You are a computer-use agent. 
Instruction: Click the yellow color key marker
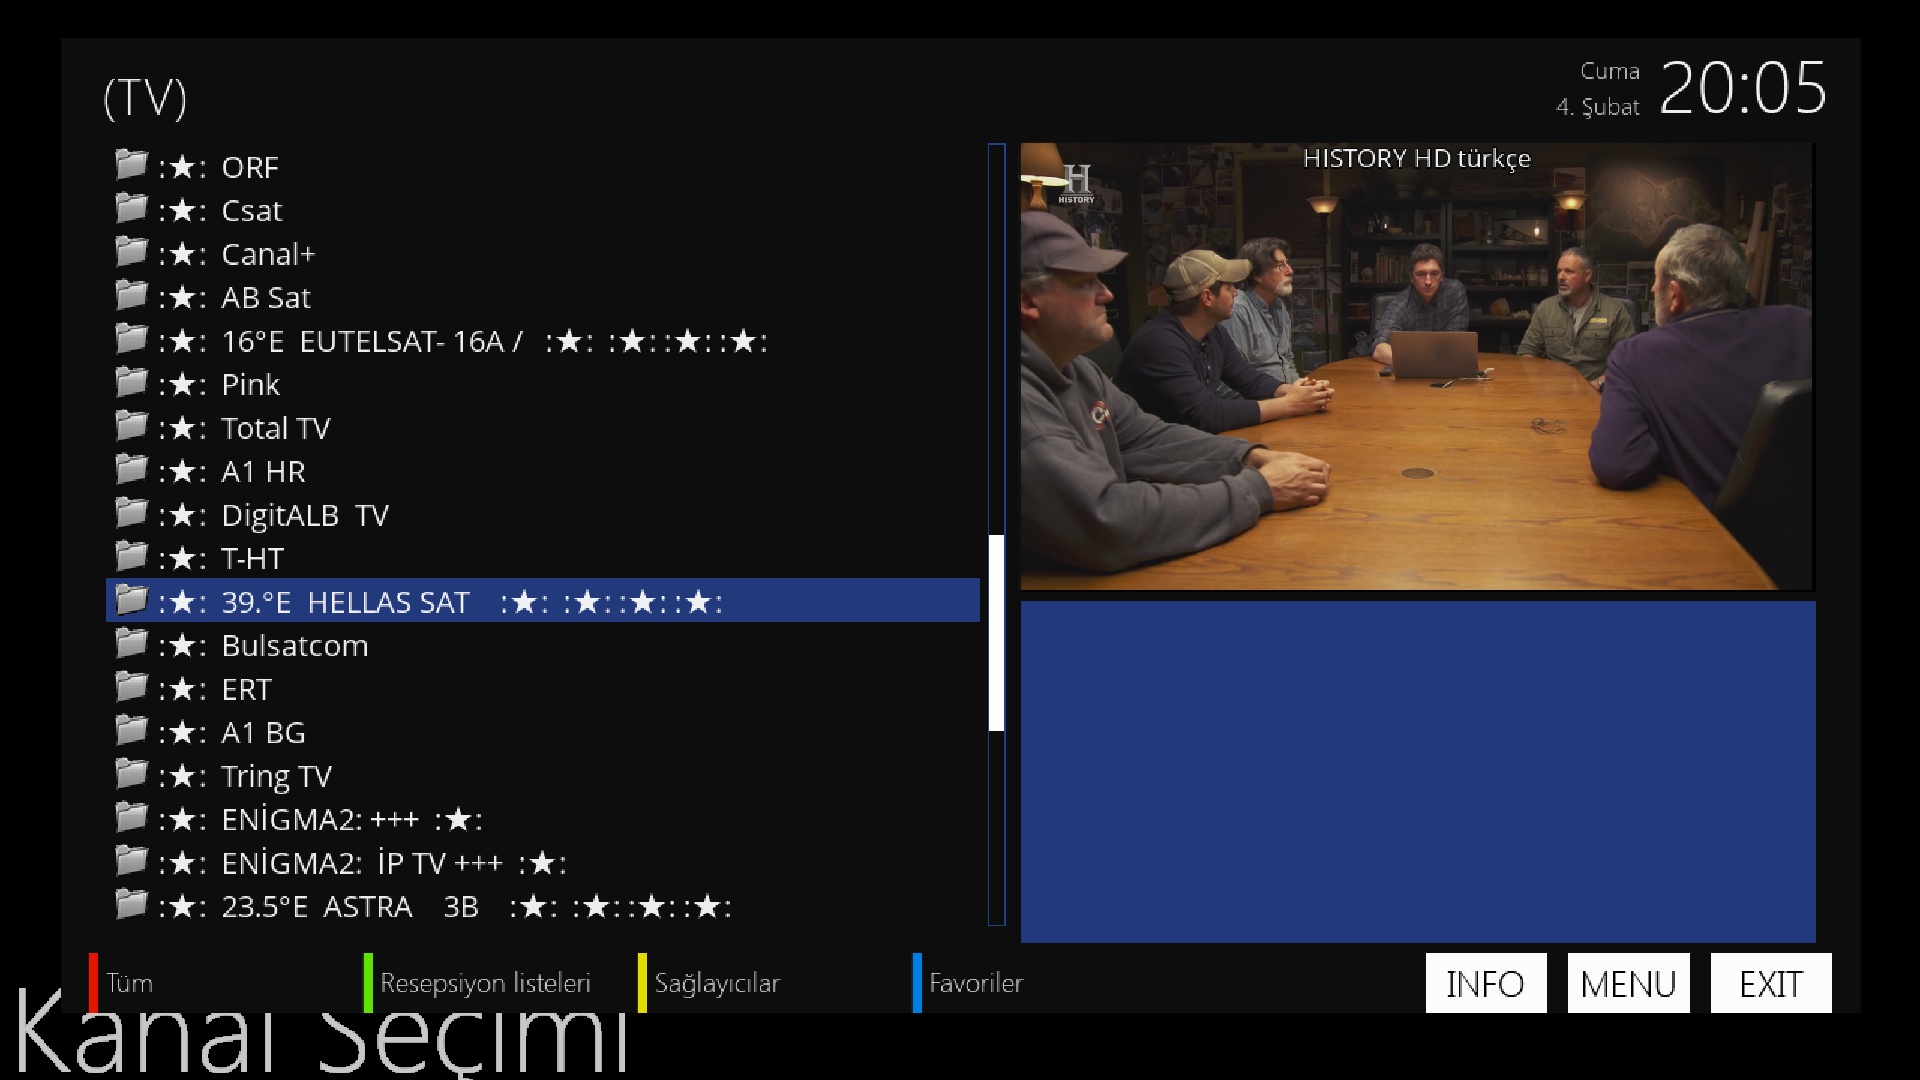click(x=642, y=983)
